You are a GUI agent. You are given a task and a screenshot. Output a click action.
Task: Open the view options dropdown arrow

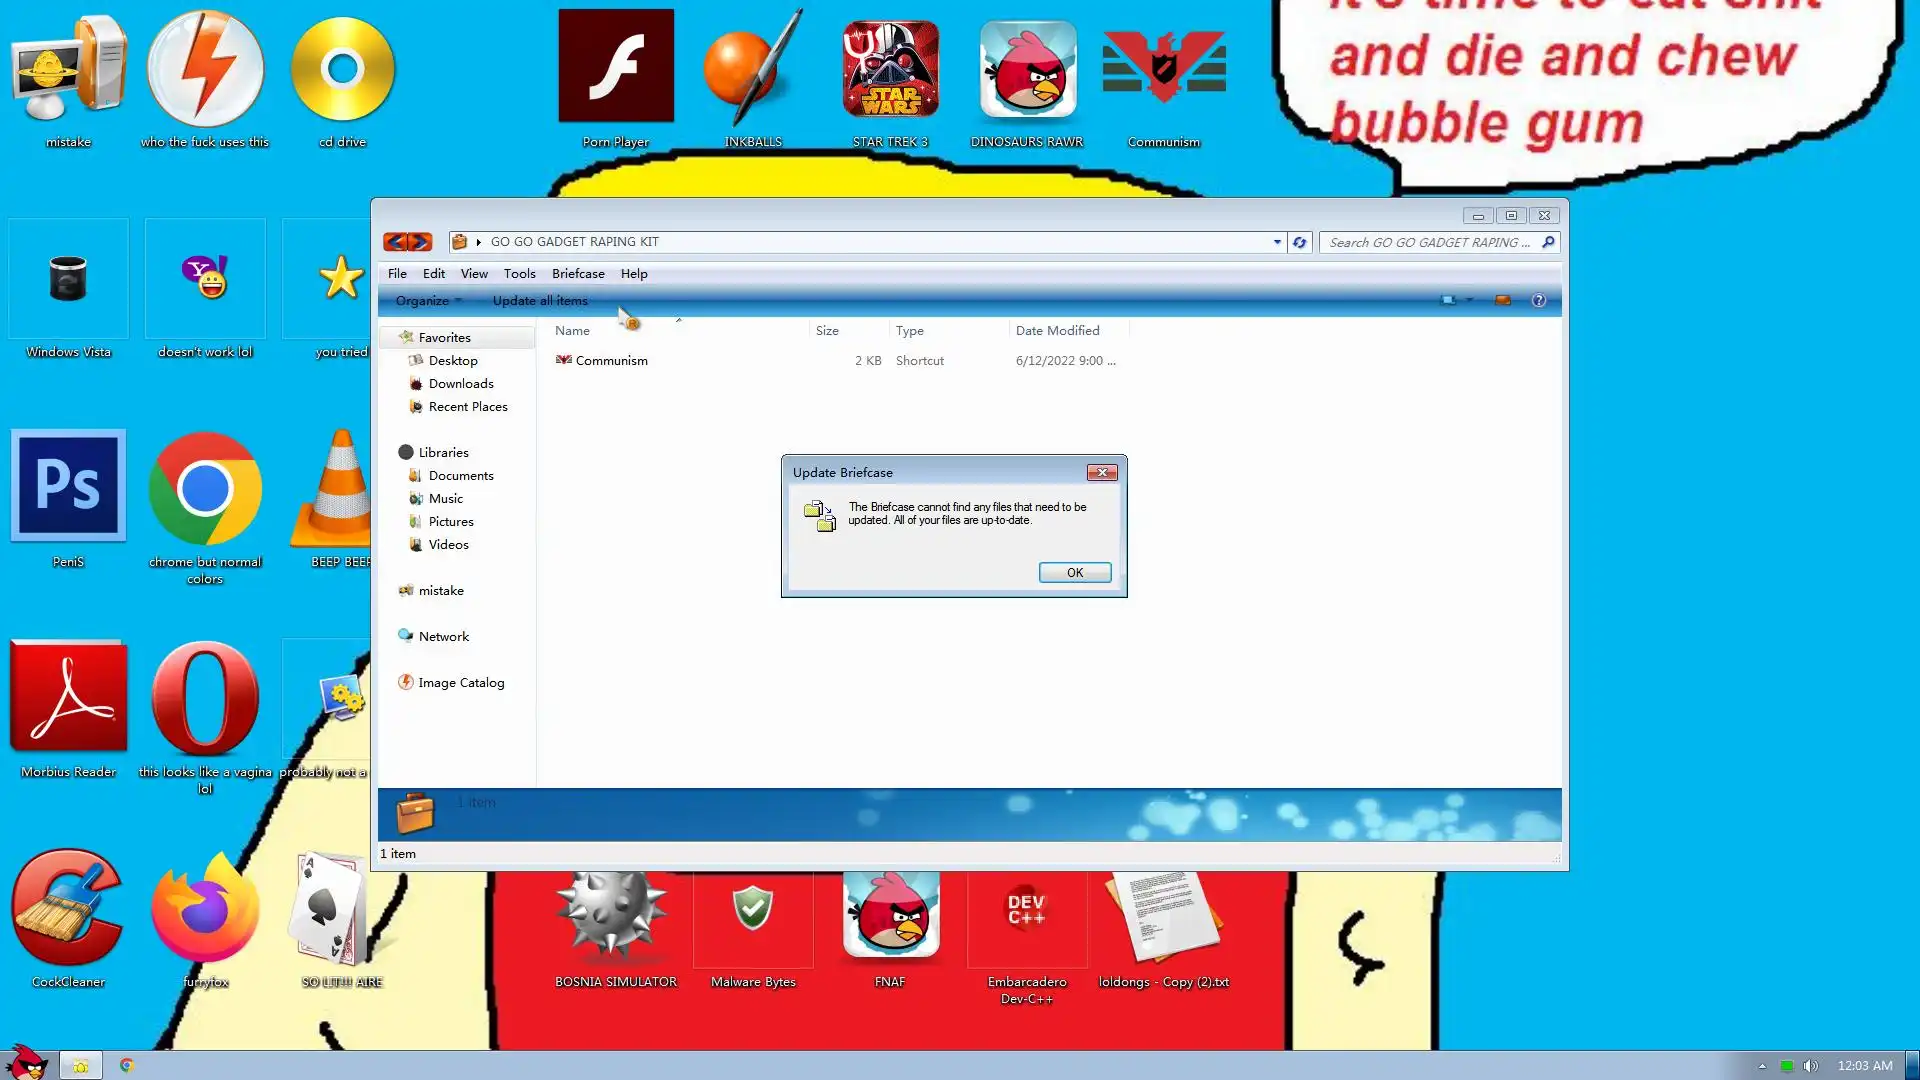click(x=1469, y=300)
